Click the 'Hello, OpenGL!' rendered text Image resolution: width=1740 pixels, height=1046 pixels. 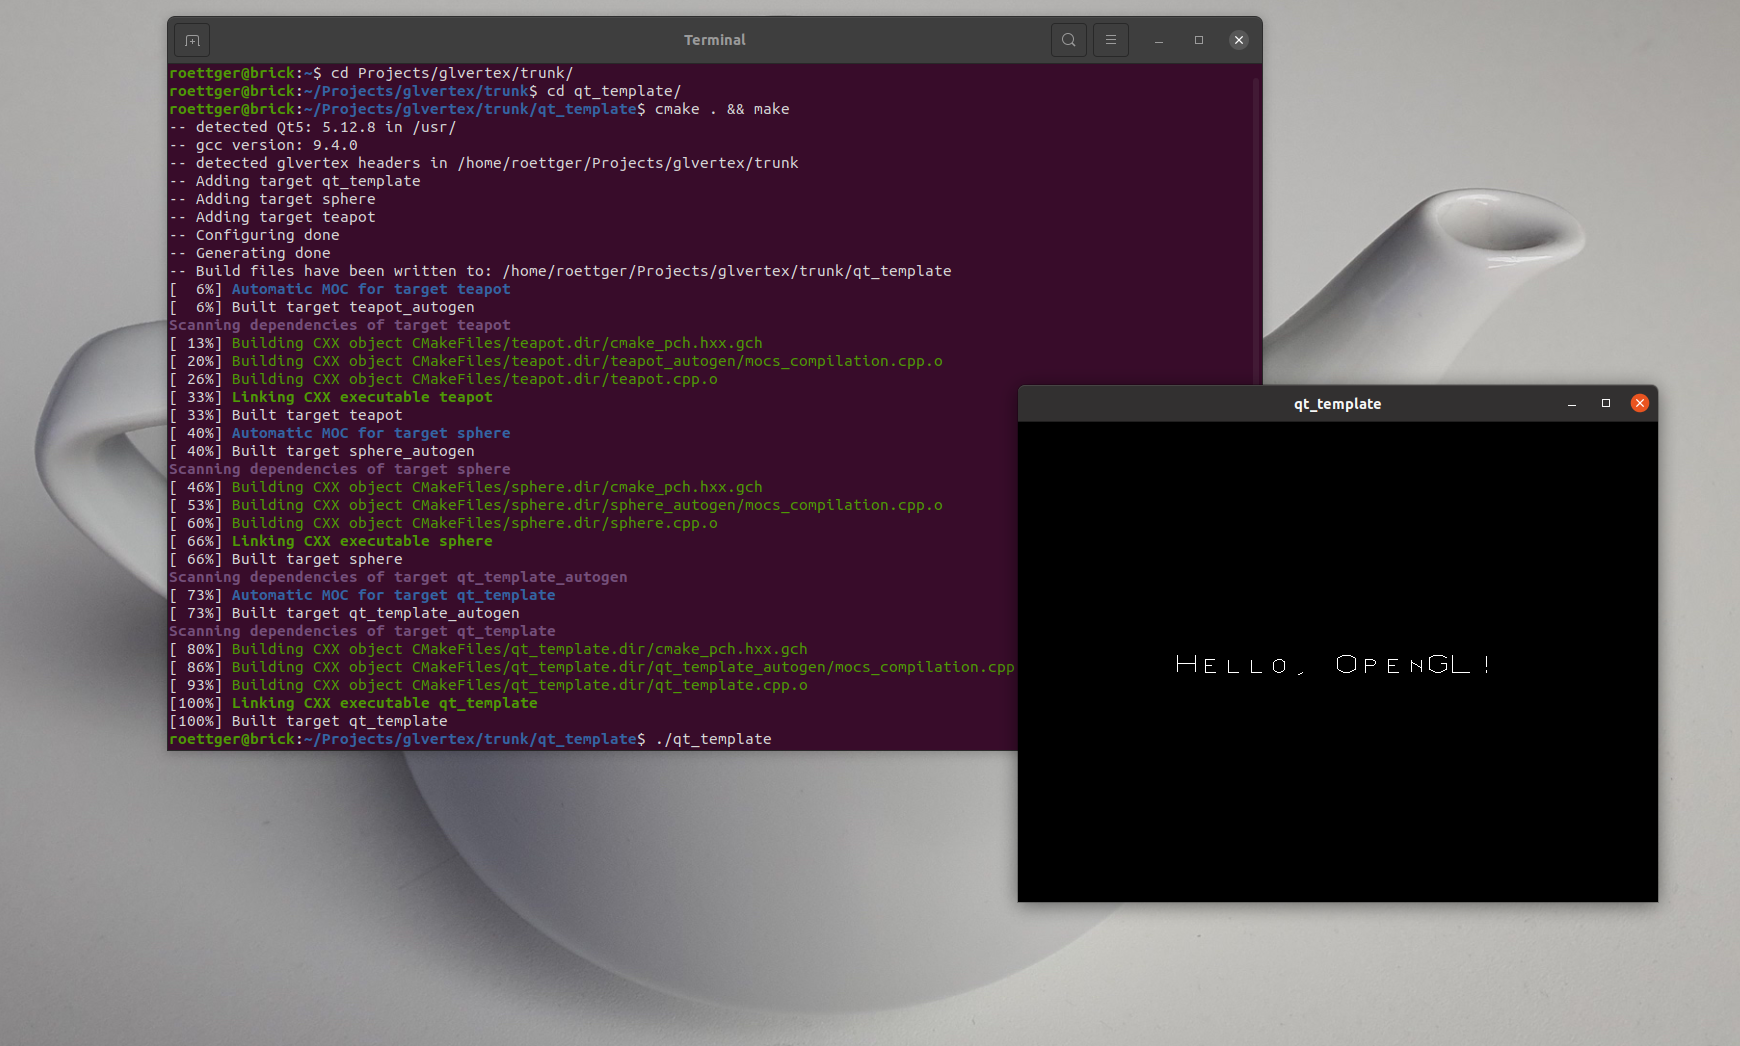point(1333,665)
